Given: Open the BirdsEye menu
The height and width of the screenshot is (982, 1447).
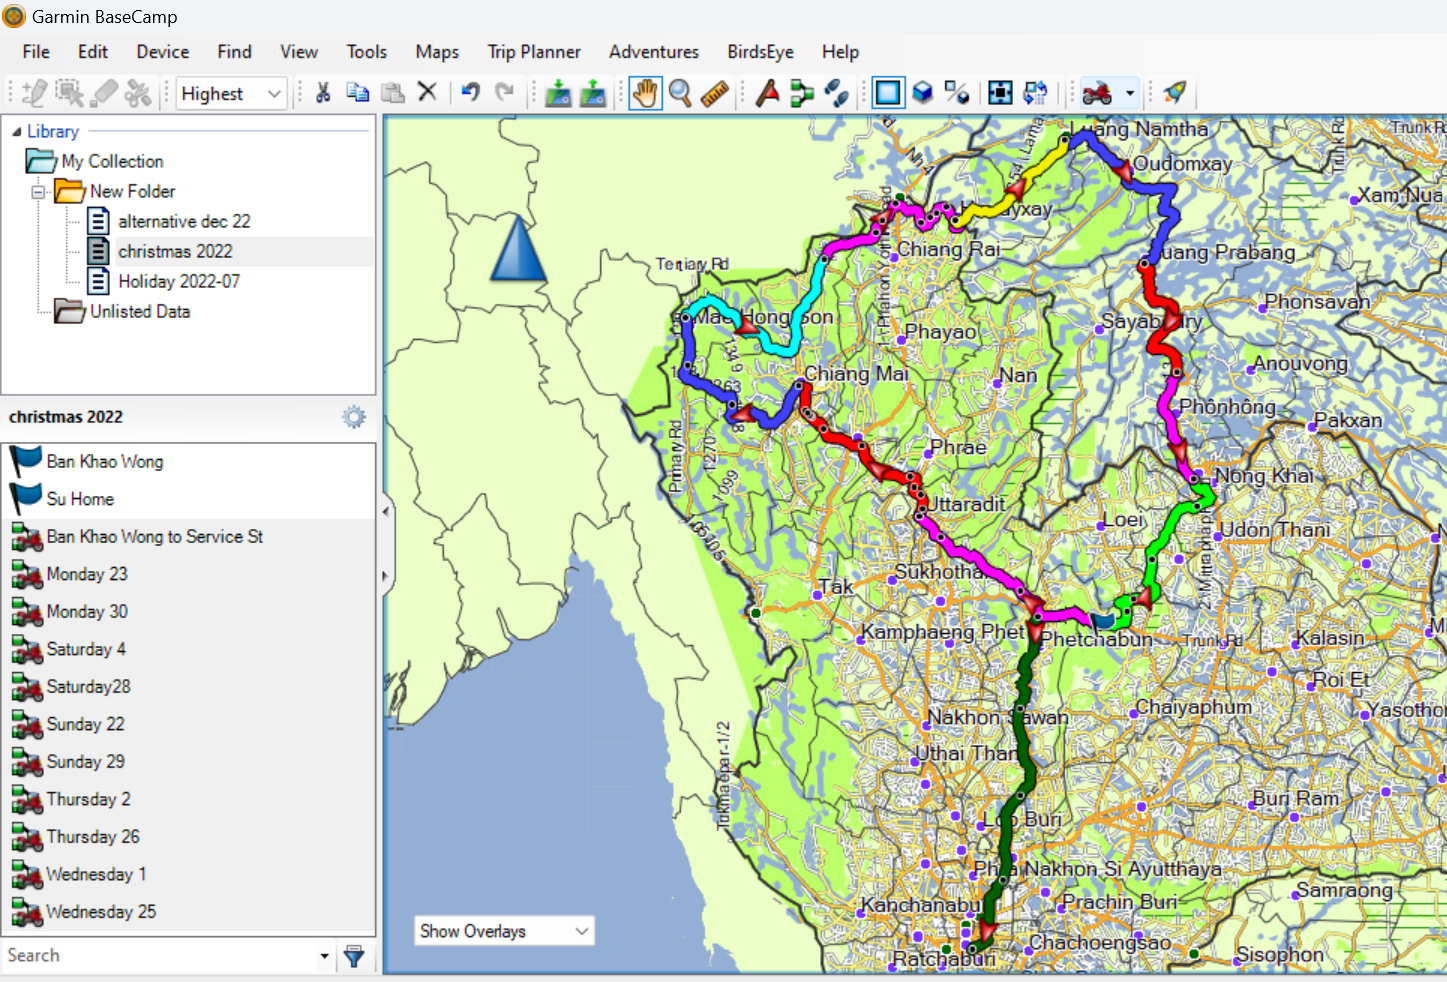Looking at the screenshot, I should (760, 52).
